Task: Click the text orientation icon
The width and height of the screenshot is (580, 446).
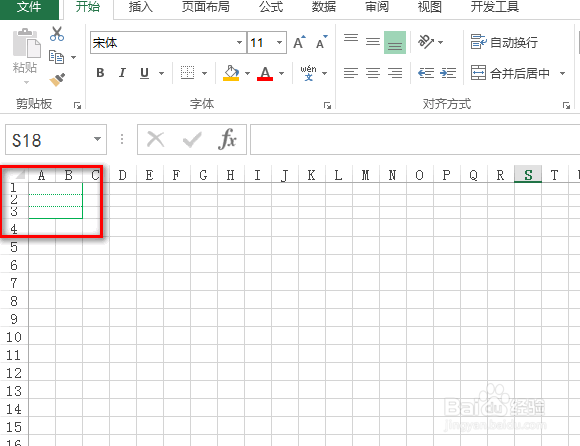Action: (x=426, y=42)
